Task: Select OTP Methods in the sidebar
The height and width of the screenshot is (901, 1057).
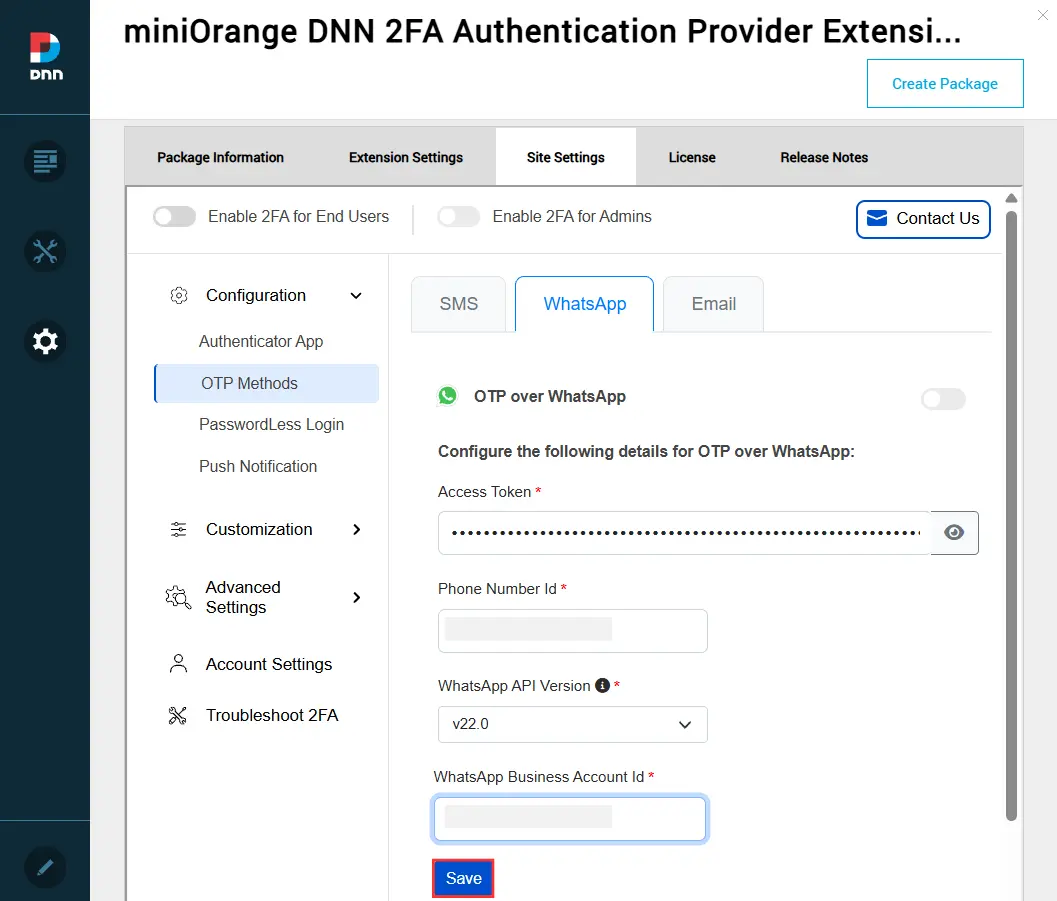Action: coord(267,383)
